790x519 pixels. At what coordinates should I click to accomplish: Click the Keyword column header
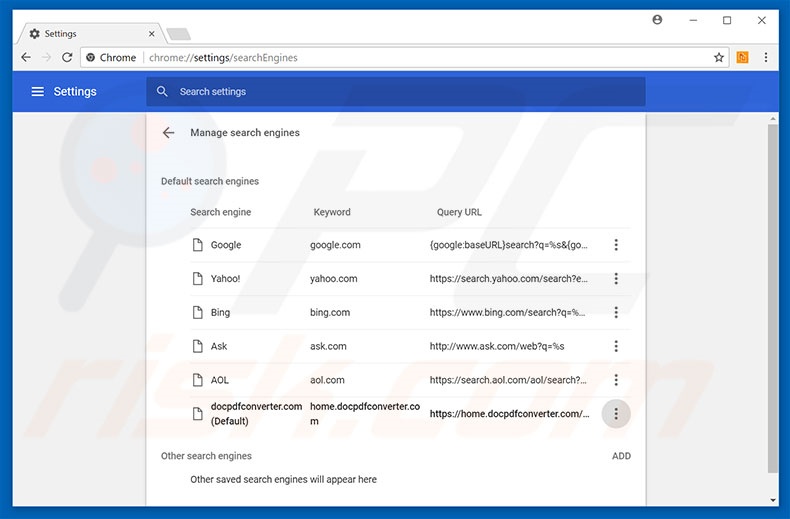pyautogui.click(x=332, y=212)
